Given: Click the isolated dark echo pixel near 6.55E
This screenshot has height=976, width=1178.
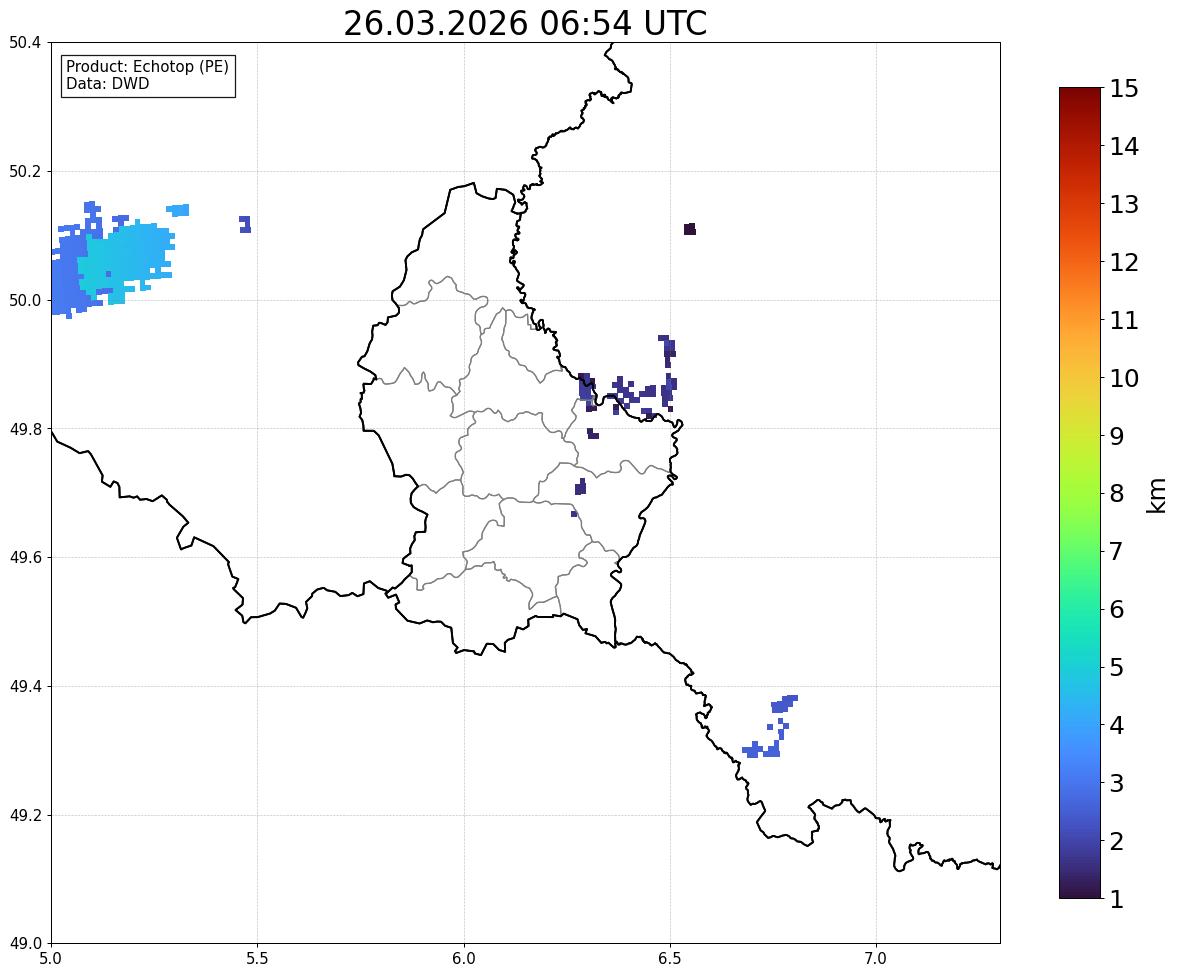Looking at the screenshot, I should coord(690,229).
